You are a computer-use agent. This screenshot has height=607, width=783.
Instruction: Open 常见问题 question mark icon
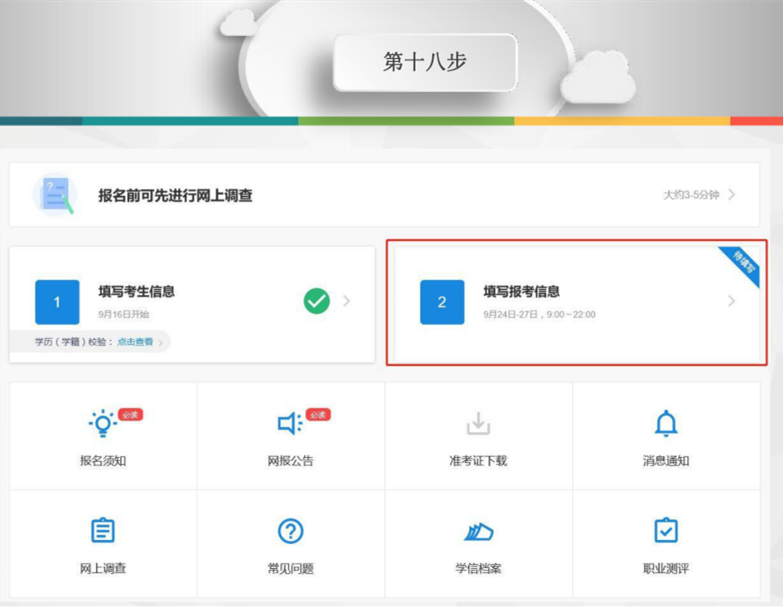tap(290, 531)
